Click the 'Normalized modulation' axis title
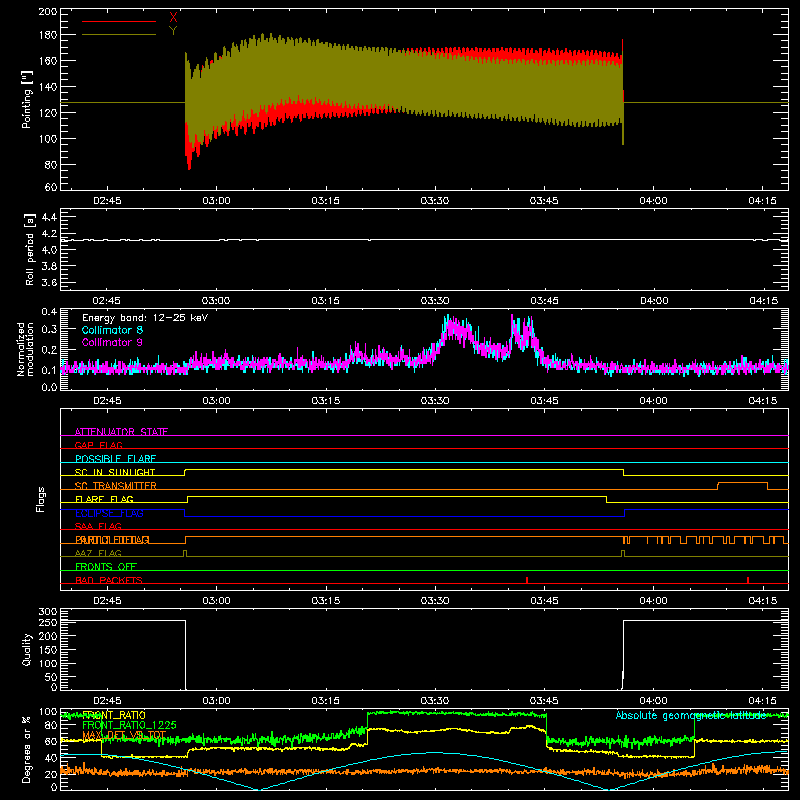This screenshot has height=800, width=800. point(26,349)
